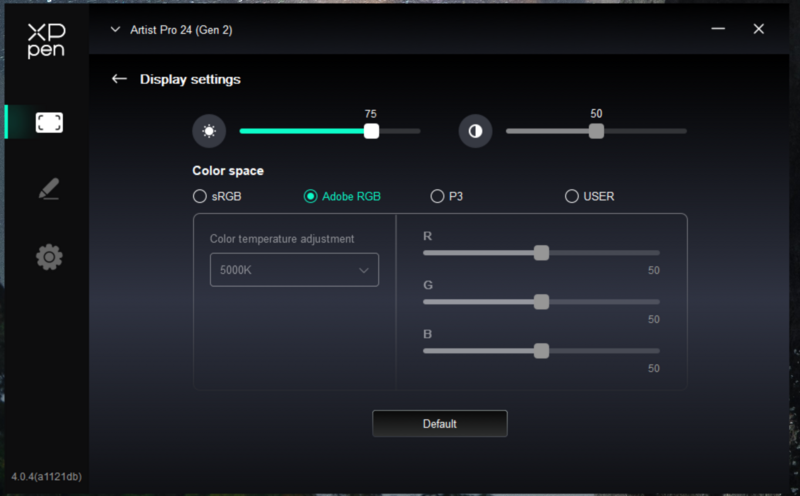
Task: Select the sRGB color space
Action: click(217, 196)
